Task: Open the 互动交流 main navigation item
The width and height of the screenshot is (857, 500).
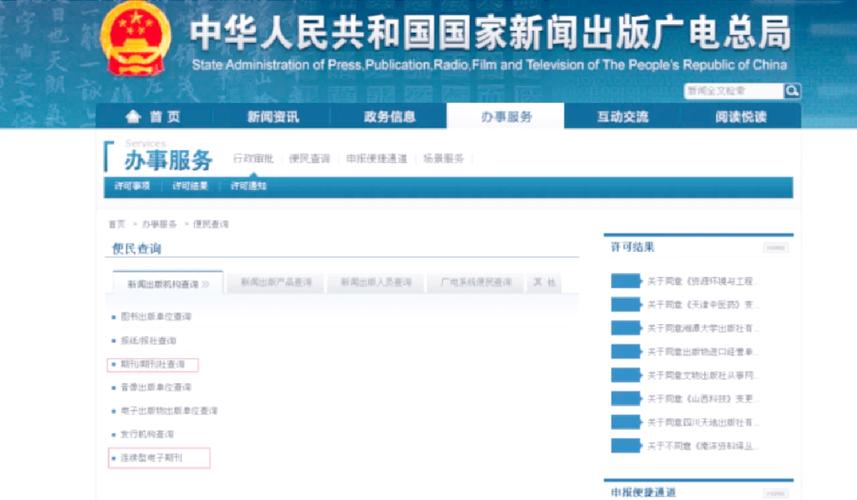Action: click(x=623, y=116)
